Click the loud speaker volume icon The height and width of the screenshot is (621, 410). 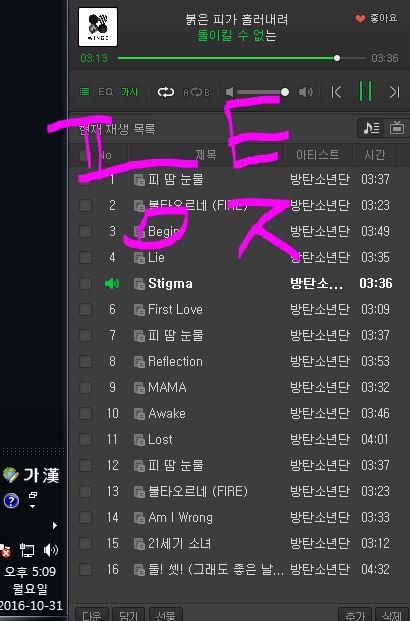pos(305,92)
